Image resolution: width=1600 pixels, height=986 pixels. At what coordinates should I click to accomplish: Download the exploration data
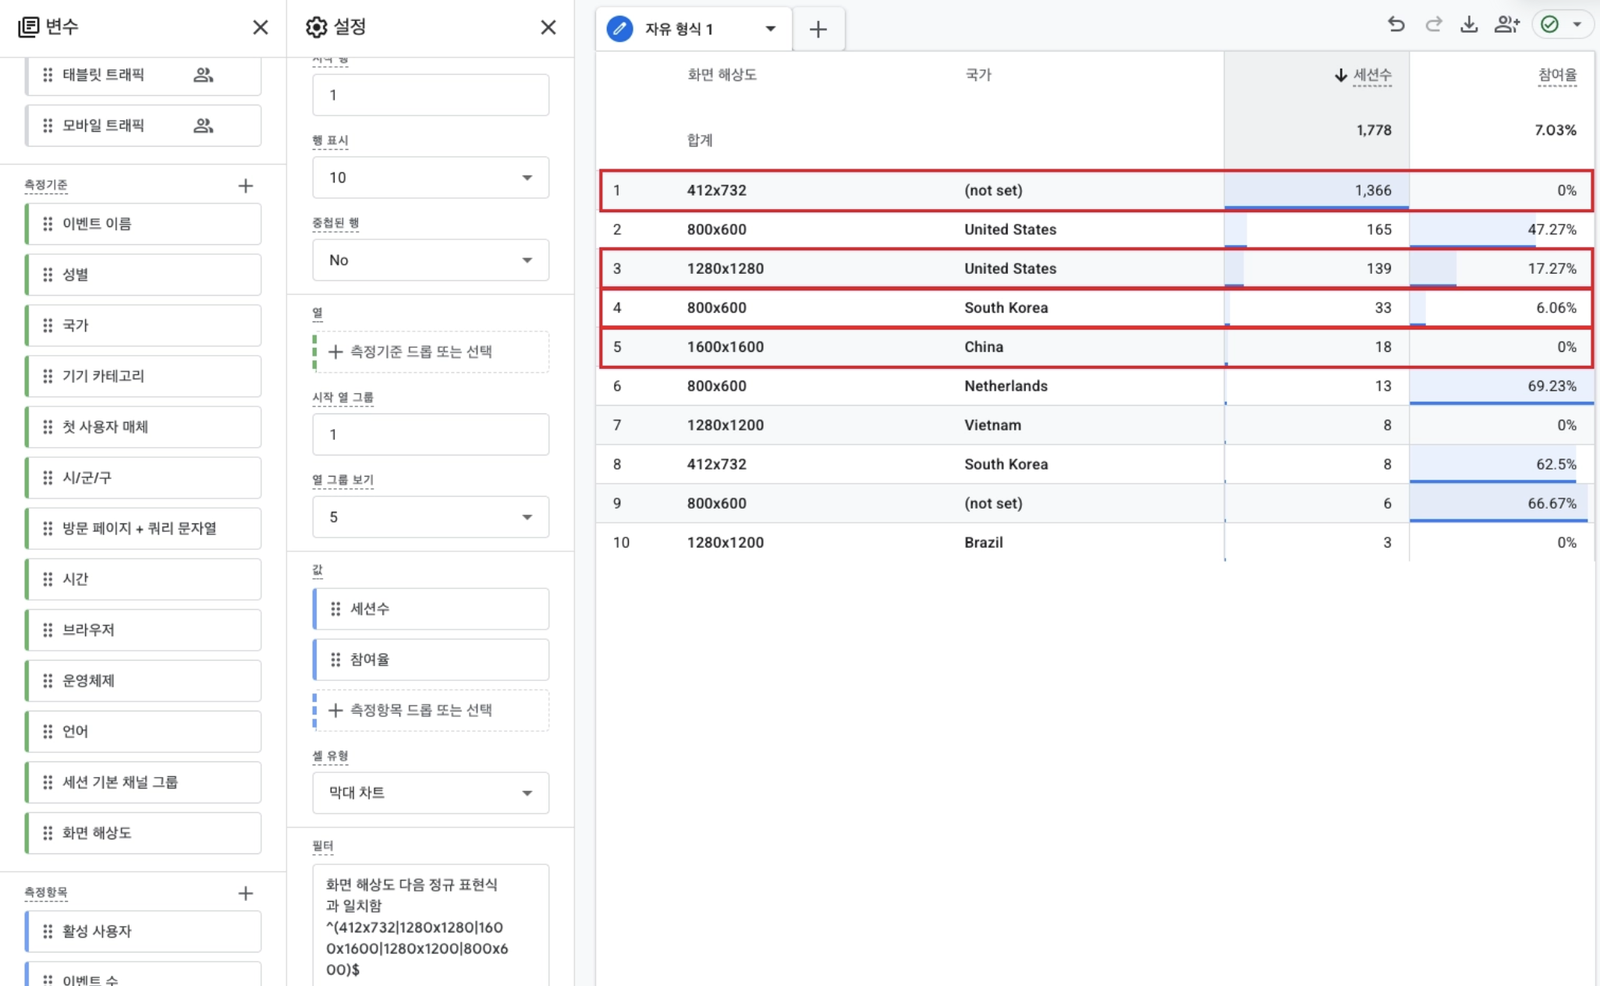tap(1469, 25)
